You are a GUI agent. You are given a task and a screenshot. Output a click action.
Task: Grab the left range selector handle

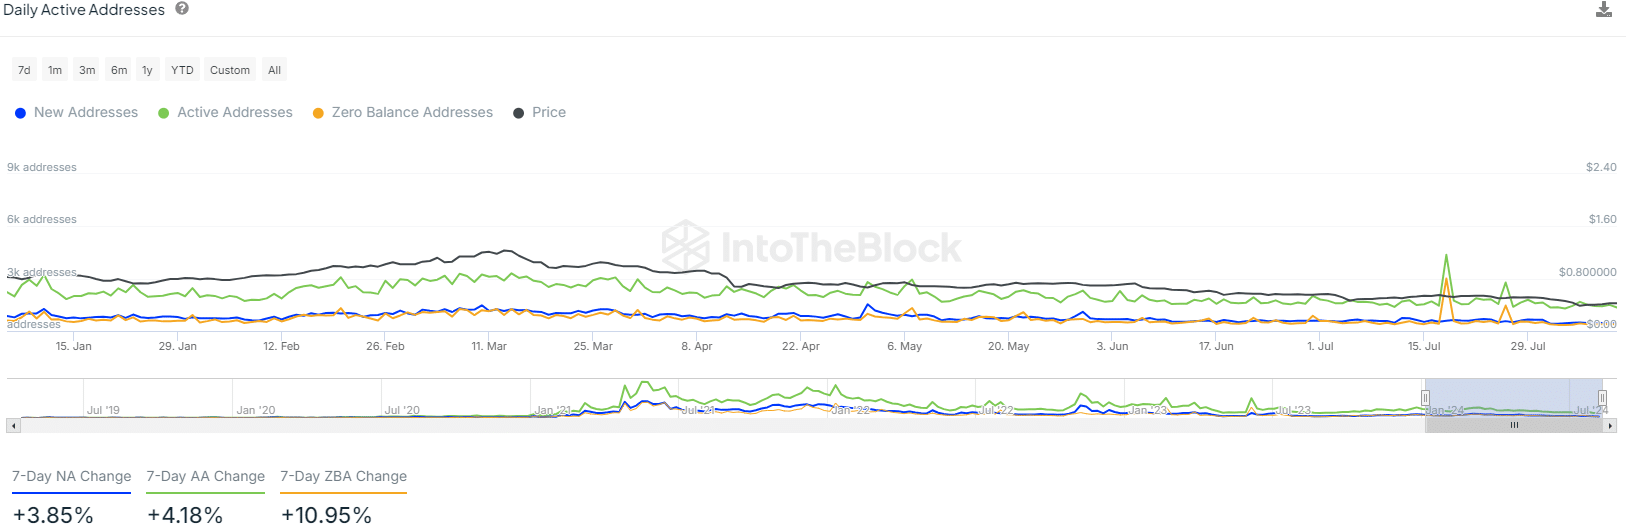tap(1425, 398)
